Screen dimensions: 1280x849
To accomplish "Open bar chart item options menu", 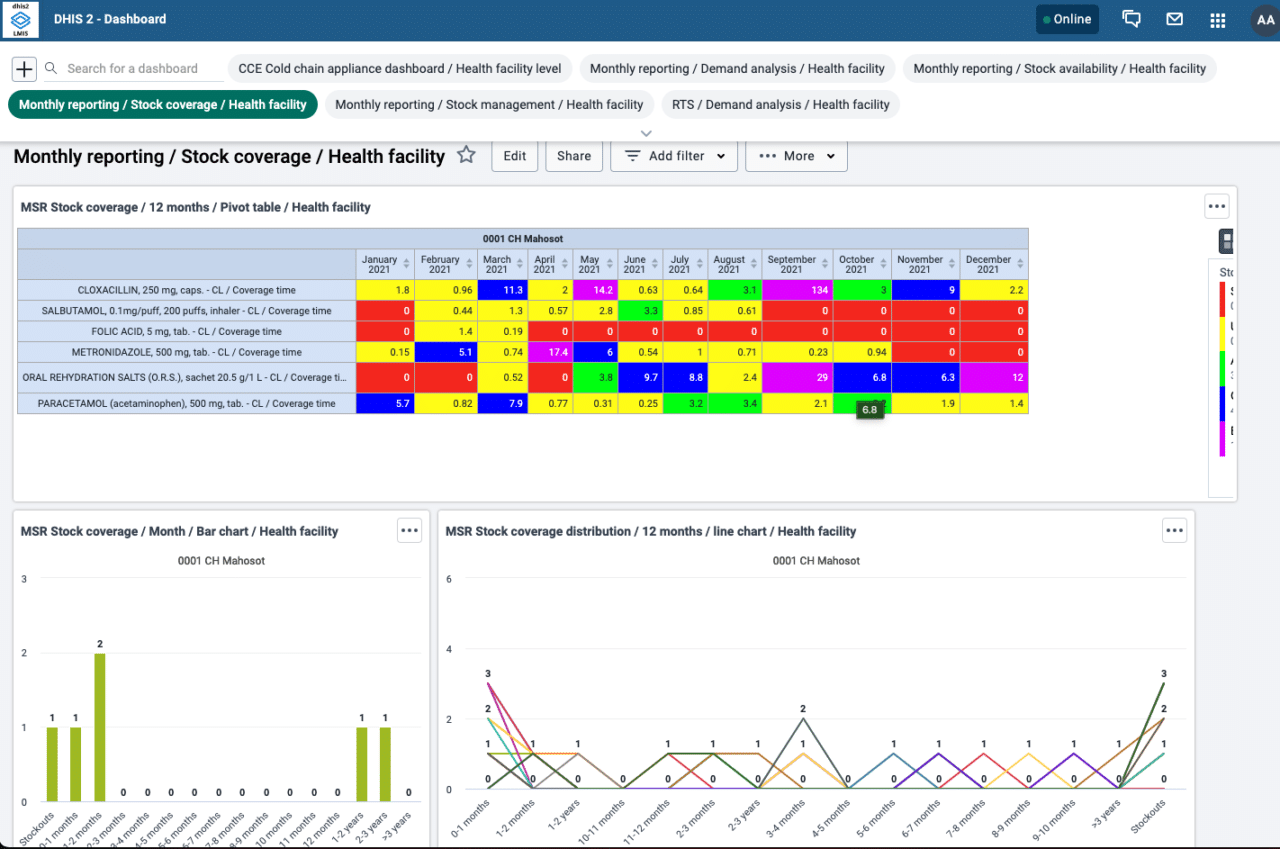I will [x=409, y=530].
